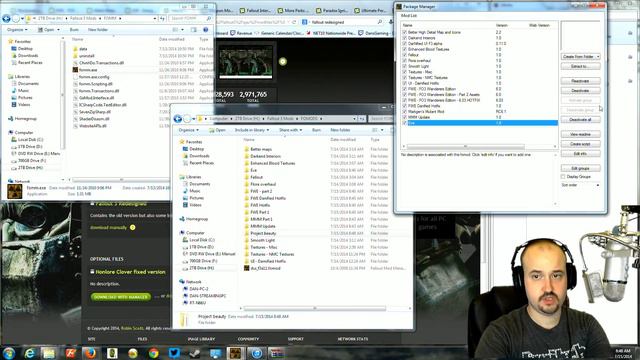Open Music library in the FOMODS navigation pane

(x=195, y=191)
